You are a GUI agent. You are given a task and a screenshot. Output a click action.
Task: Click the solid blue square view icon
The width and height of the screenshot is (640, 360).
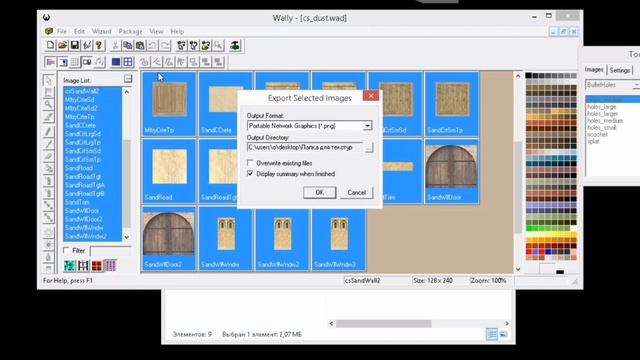pyautogui.click(x=116, y=62)
